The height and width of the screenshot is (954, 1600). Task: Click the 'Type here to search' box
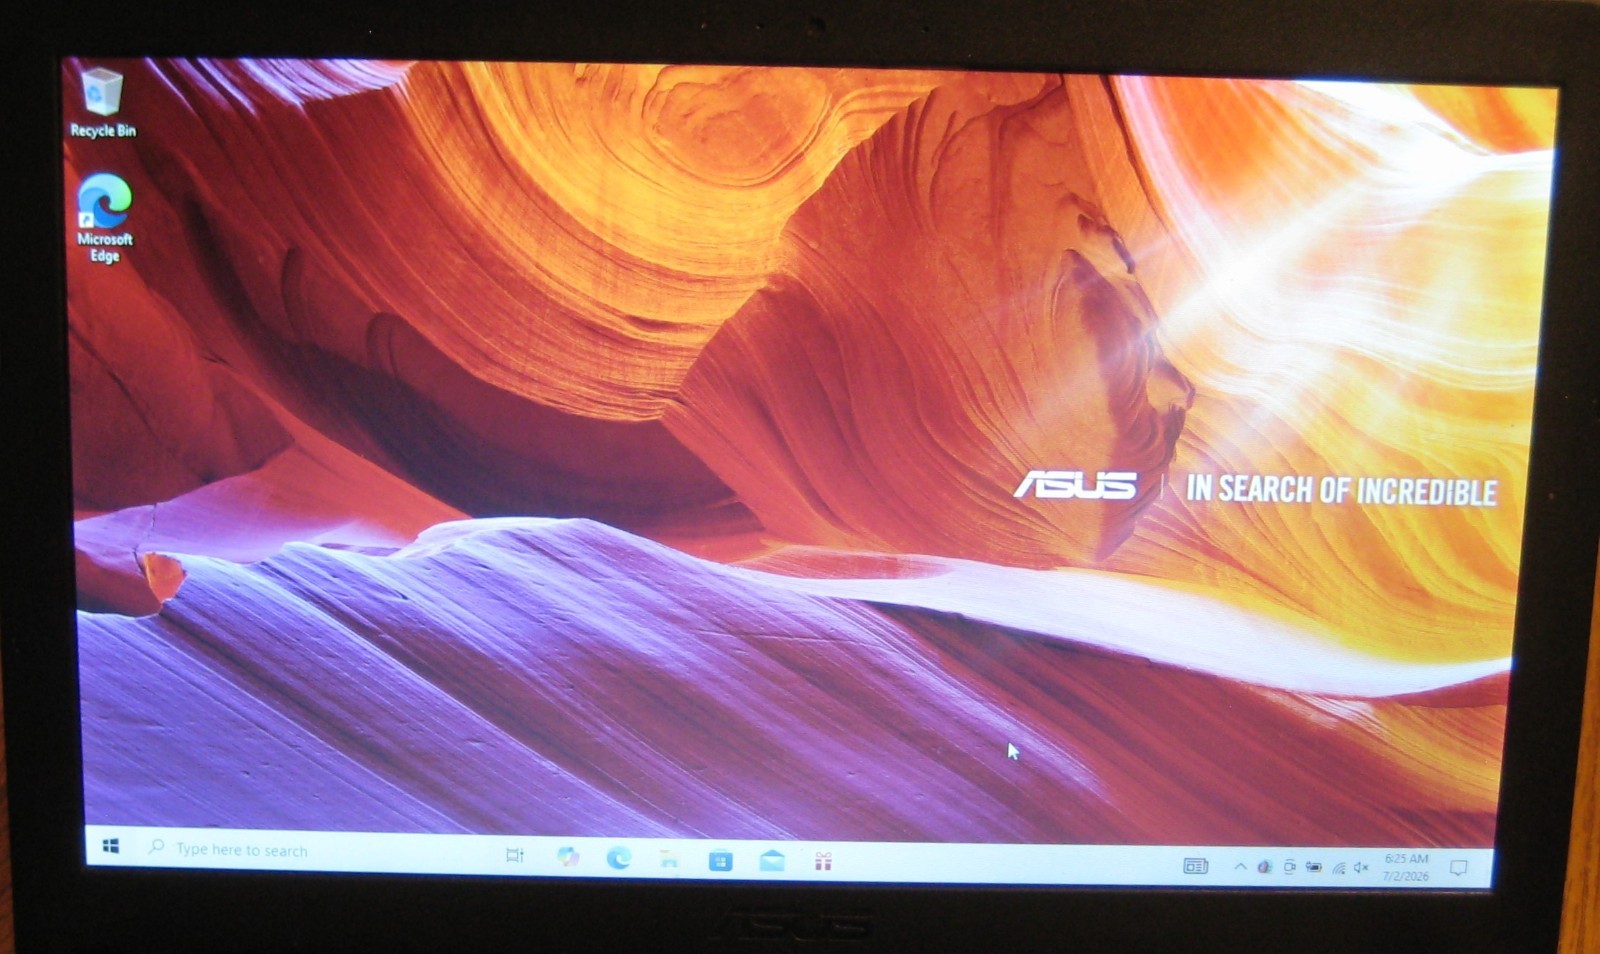coord(310,850)
